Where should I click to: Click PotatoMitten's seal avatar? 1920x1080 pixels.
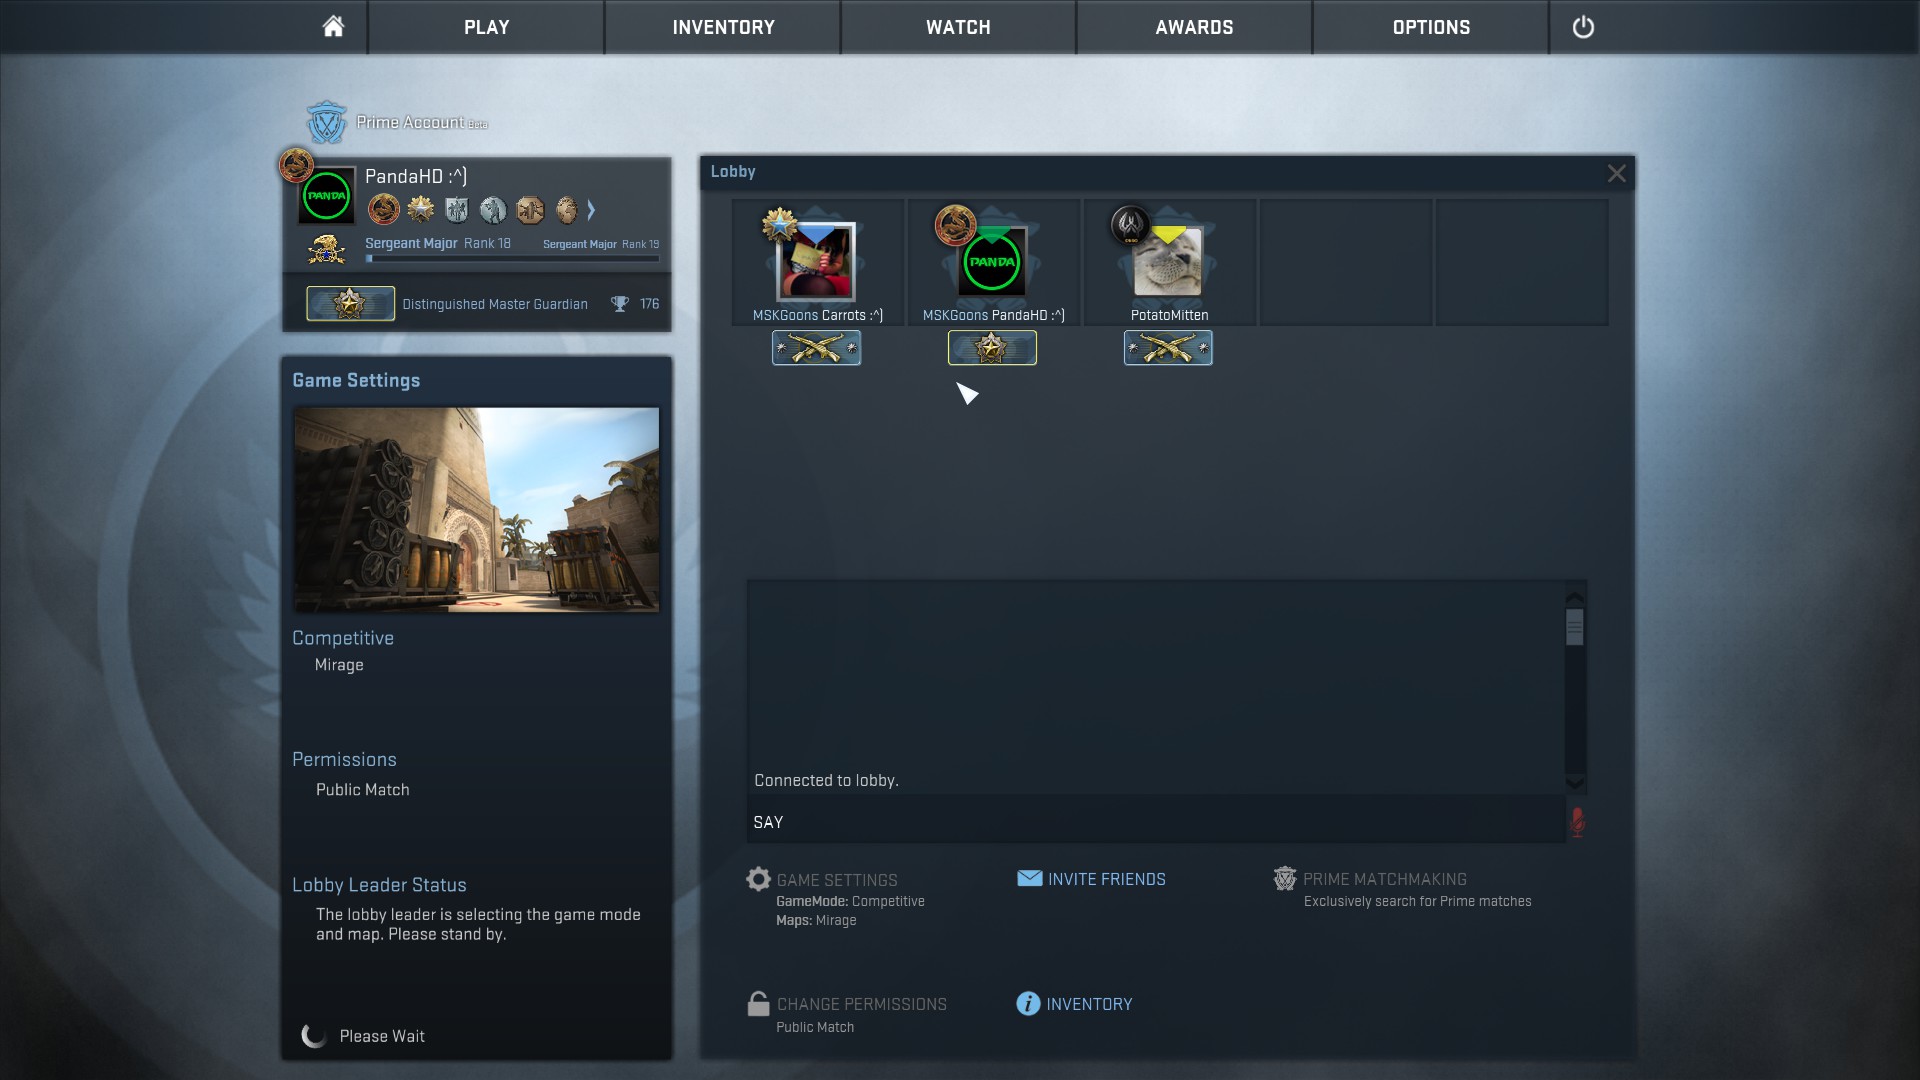pos(1168,262)
